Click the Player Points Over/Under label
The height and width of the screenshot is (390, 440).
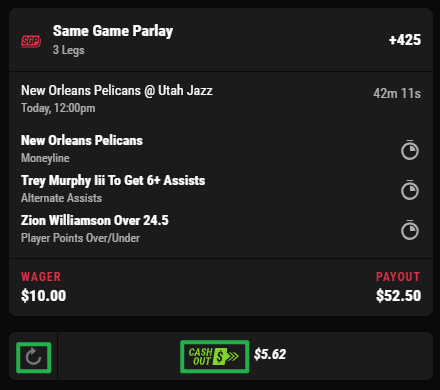point(80,238)
